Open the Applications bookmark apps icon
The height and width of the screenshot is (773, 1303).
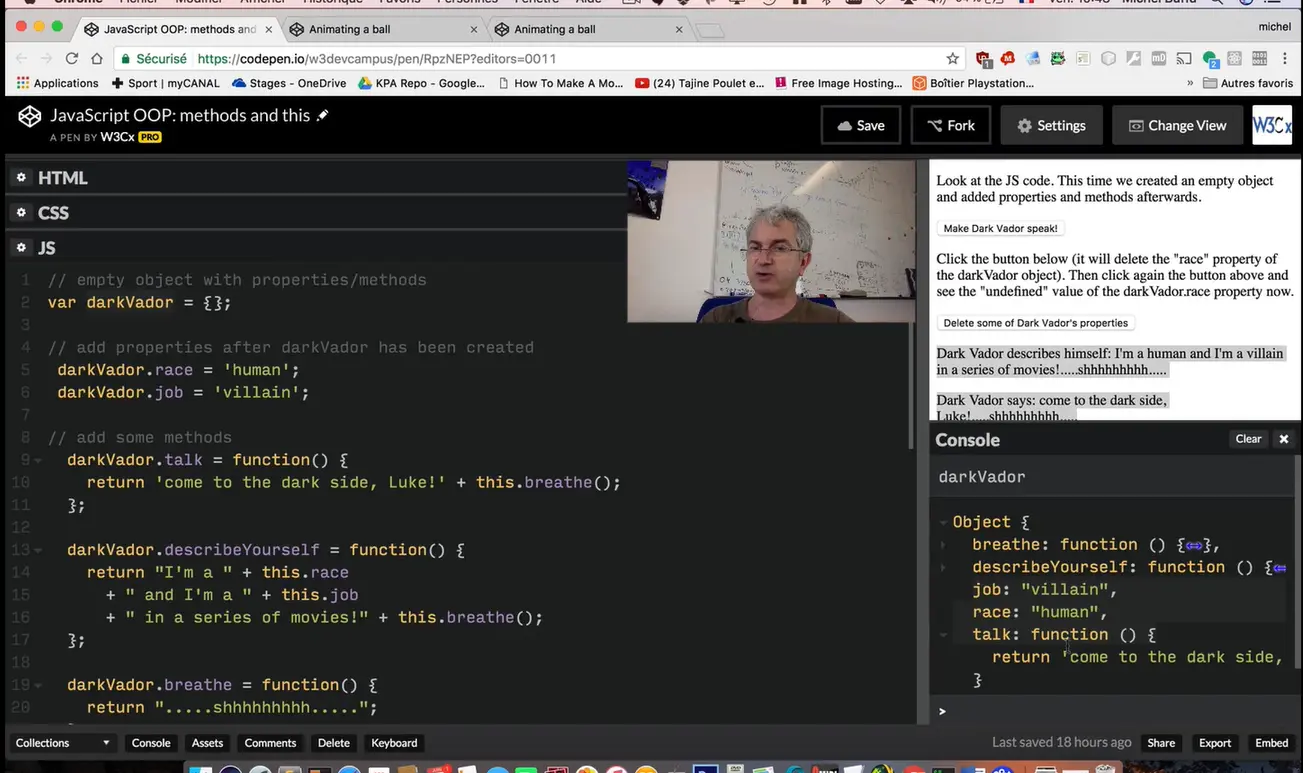click(x=23, y=83)
